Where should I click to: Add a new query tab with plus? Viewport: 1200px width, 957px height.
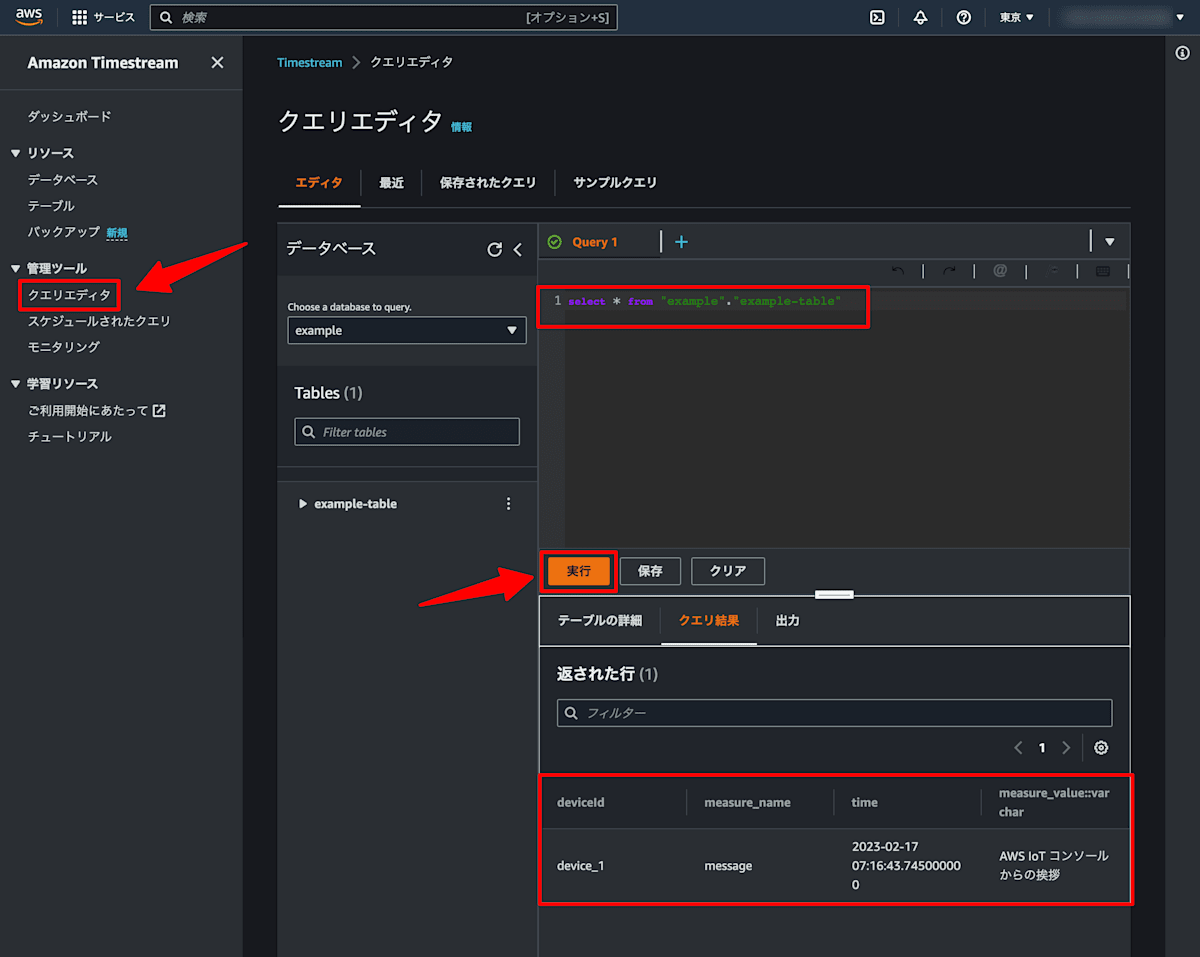[x=682, y=242]
